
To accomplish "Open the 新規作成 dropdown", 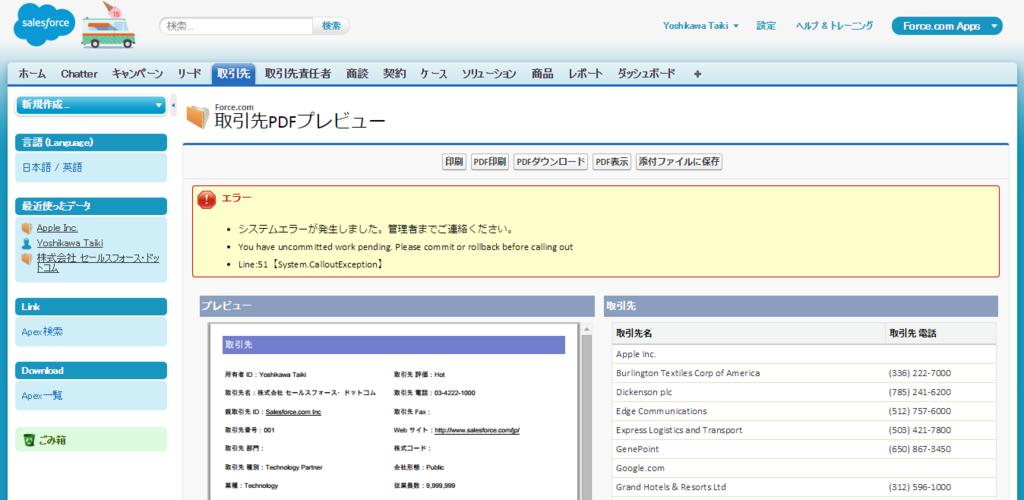I will pyautogui.click(x=91, y=105).
